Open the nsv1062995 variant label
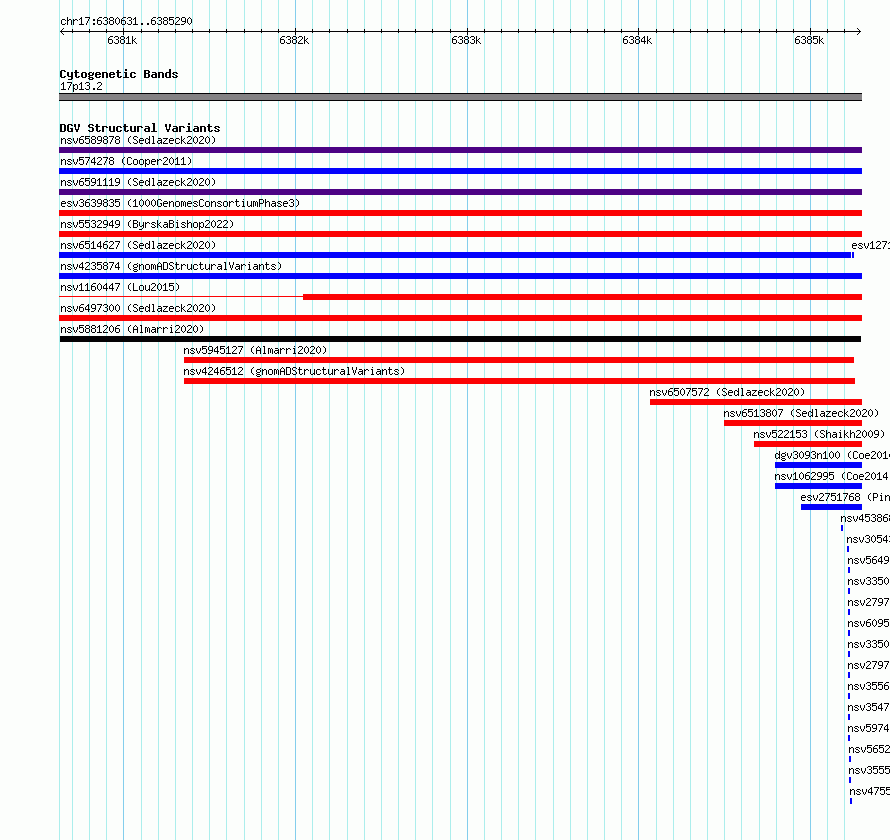The height and width of the screenshot is (840, 890). click(832, 476)
